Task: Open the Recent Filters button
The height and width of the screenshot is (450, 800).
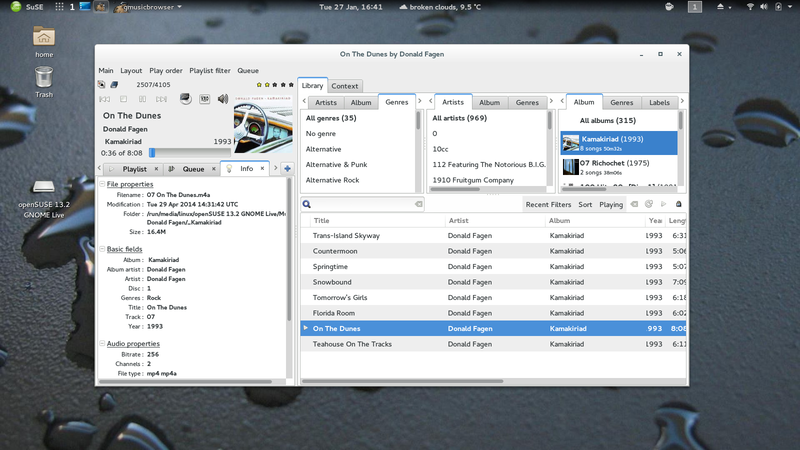Action: pos(548,205)
